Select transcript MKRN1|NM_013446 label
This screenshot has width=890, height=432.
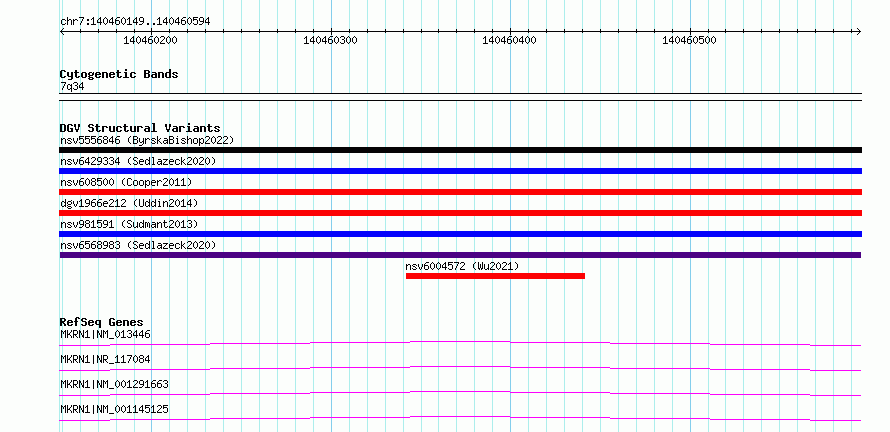point(106,334)
